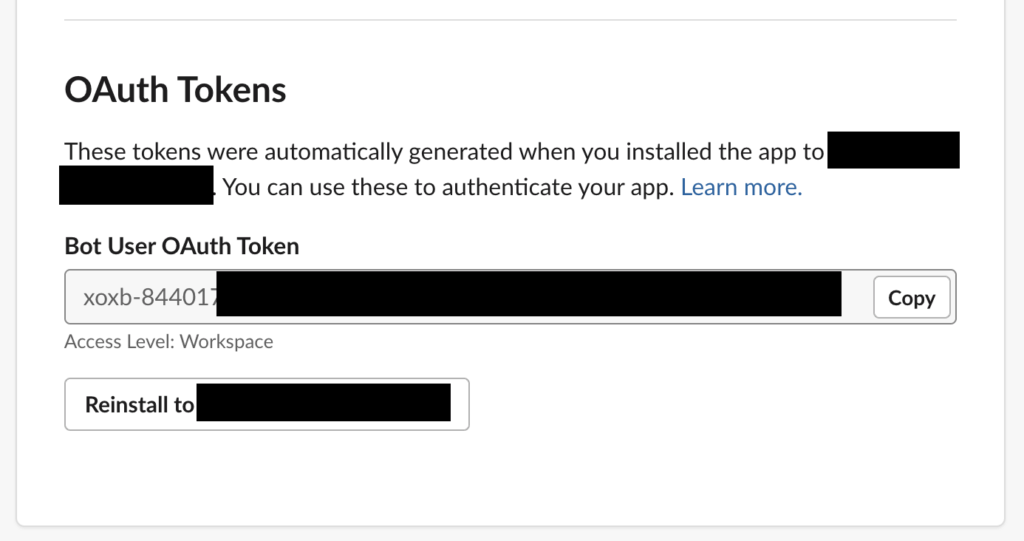The width and height of the screenshot is (1024, 541).
Task: Copy the Bot User OAuth Token
Action: click(912, 297)
